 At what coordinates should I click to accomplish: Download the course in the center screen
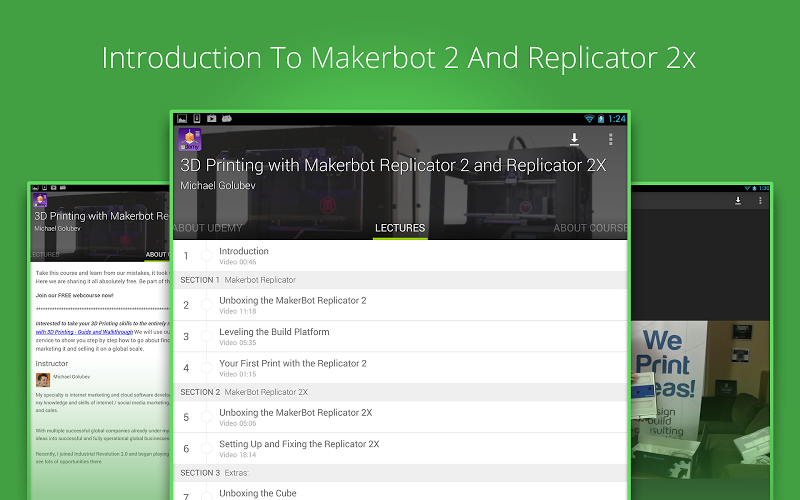coord(574,139)
